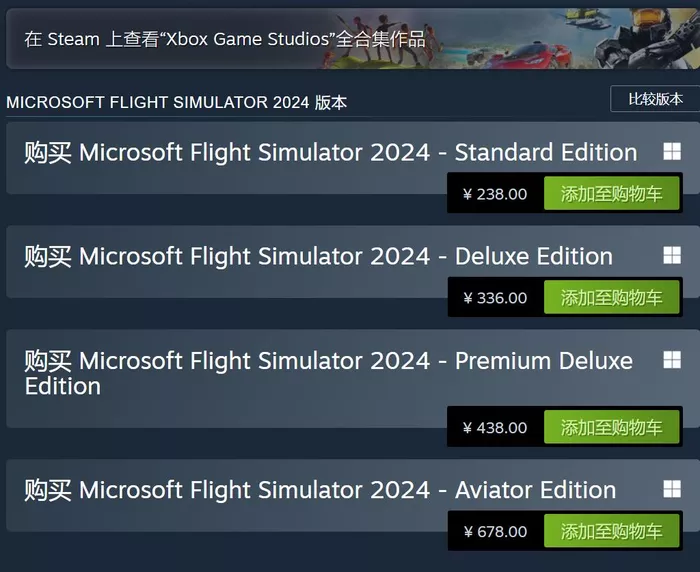Viewport: 700px width, 572px height.
Task: Select the Deluxe Edition purchase title
Action: (x=318, y=256)
